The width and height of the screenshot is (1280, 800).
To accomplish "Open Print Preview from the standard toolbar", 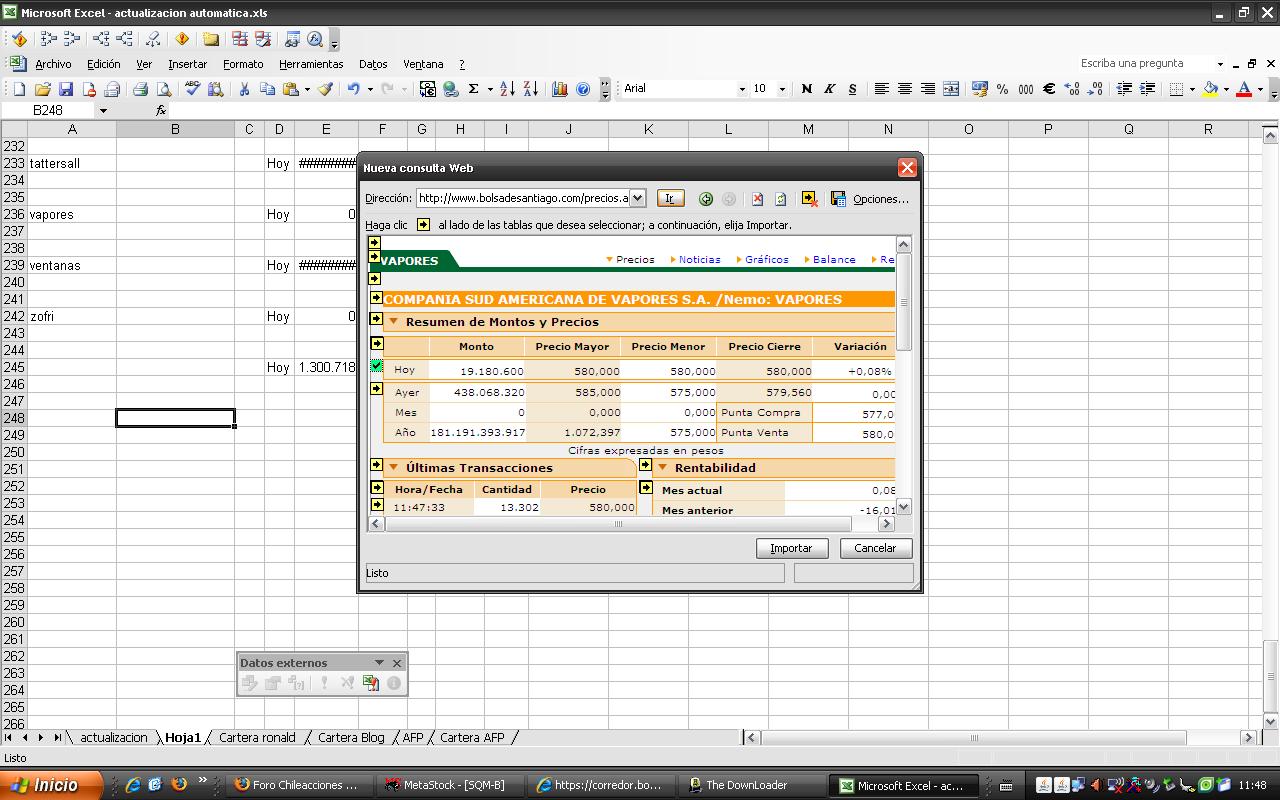I will (x=164, y=89).
